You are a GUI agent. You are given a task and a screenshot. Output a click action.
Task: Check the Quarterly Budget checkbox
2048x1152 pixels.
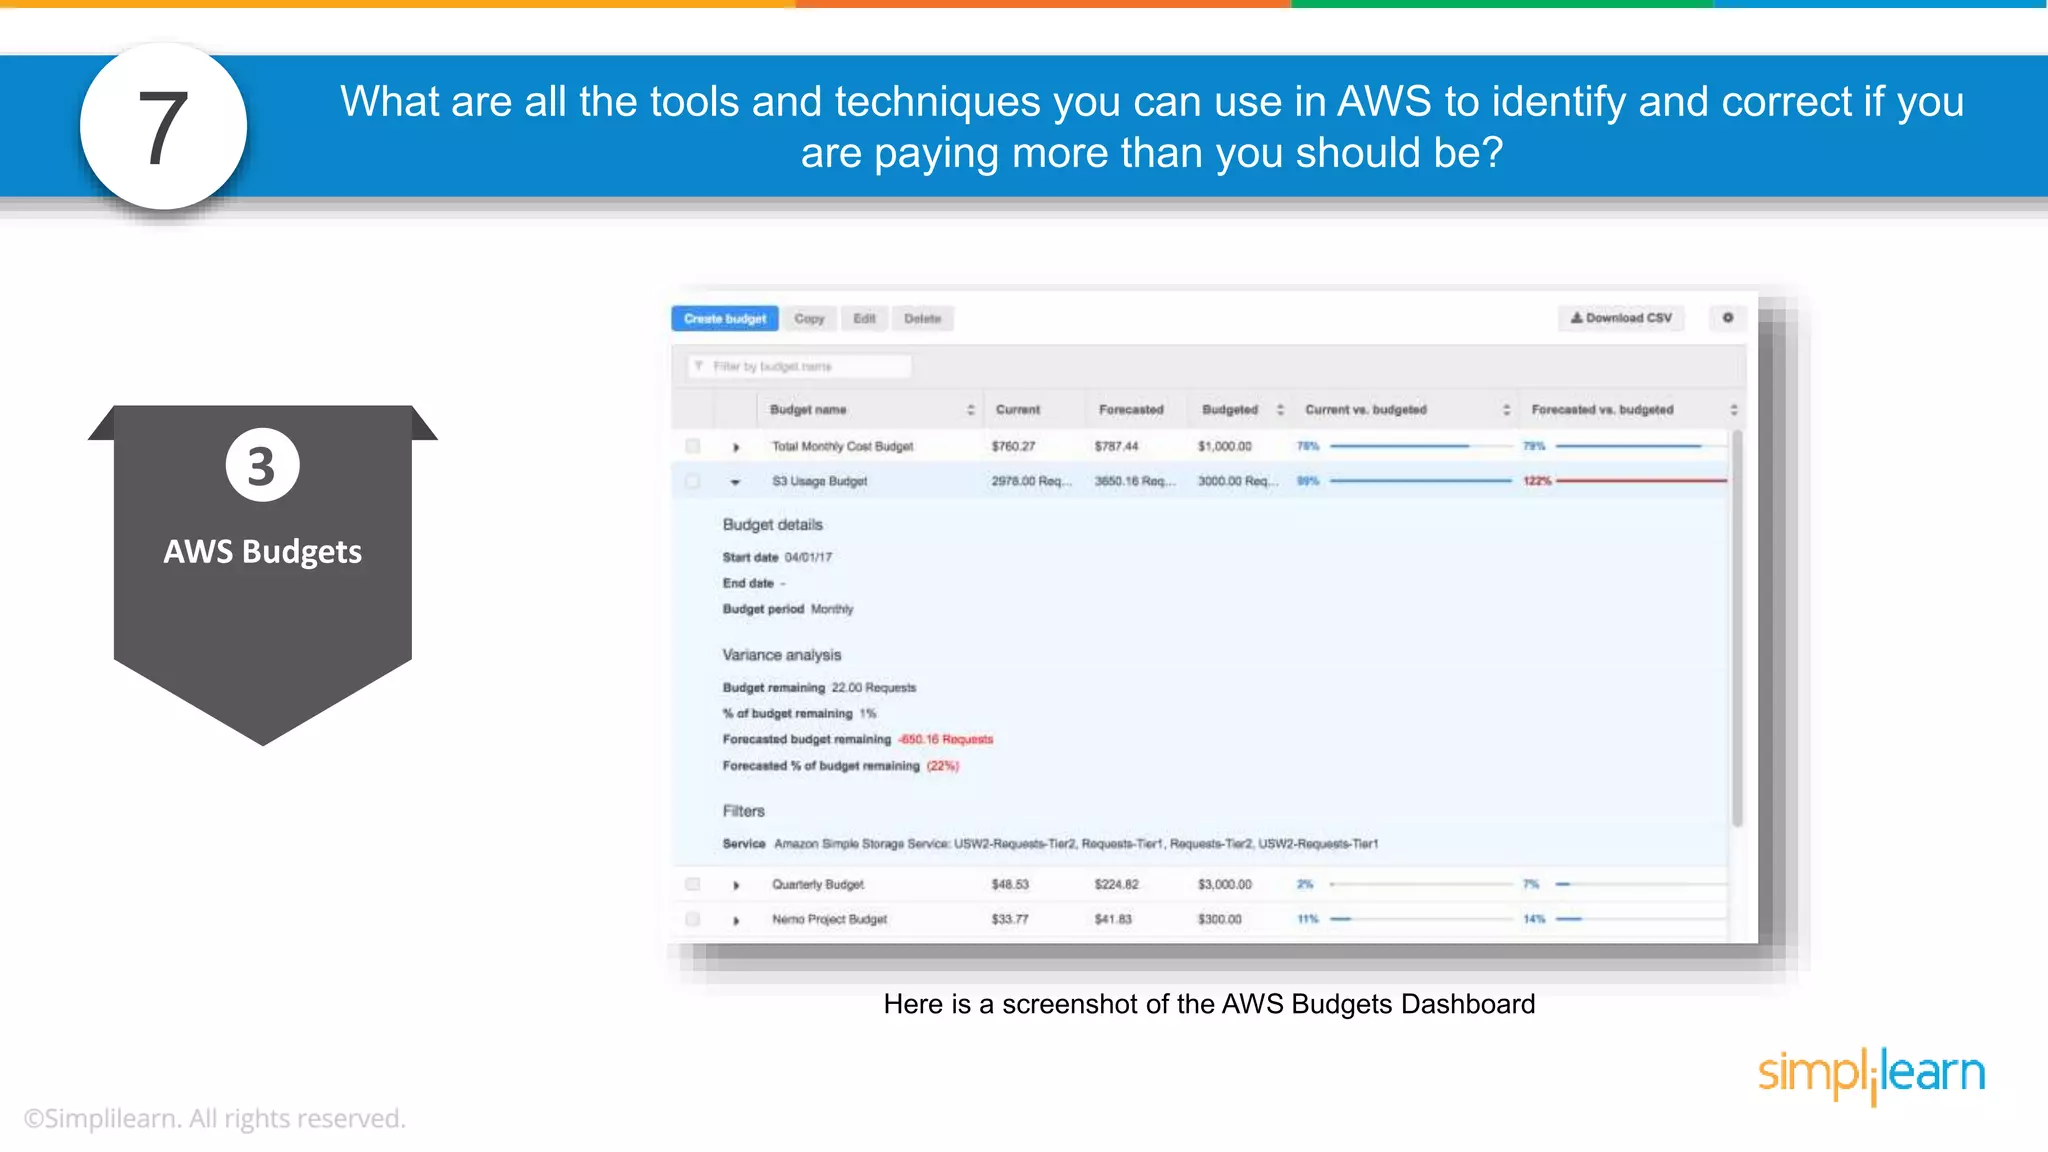click(692, 885)
